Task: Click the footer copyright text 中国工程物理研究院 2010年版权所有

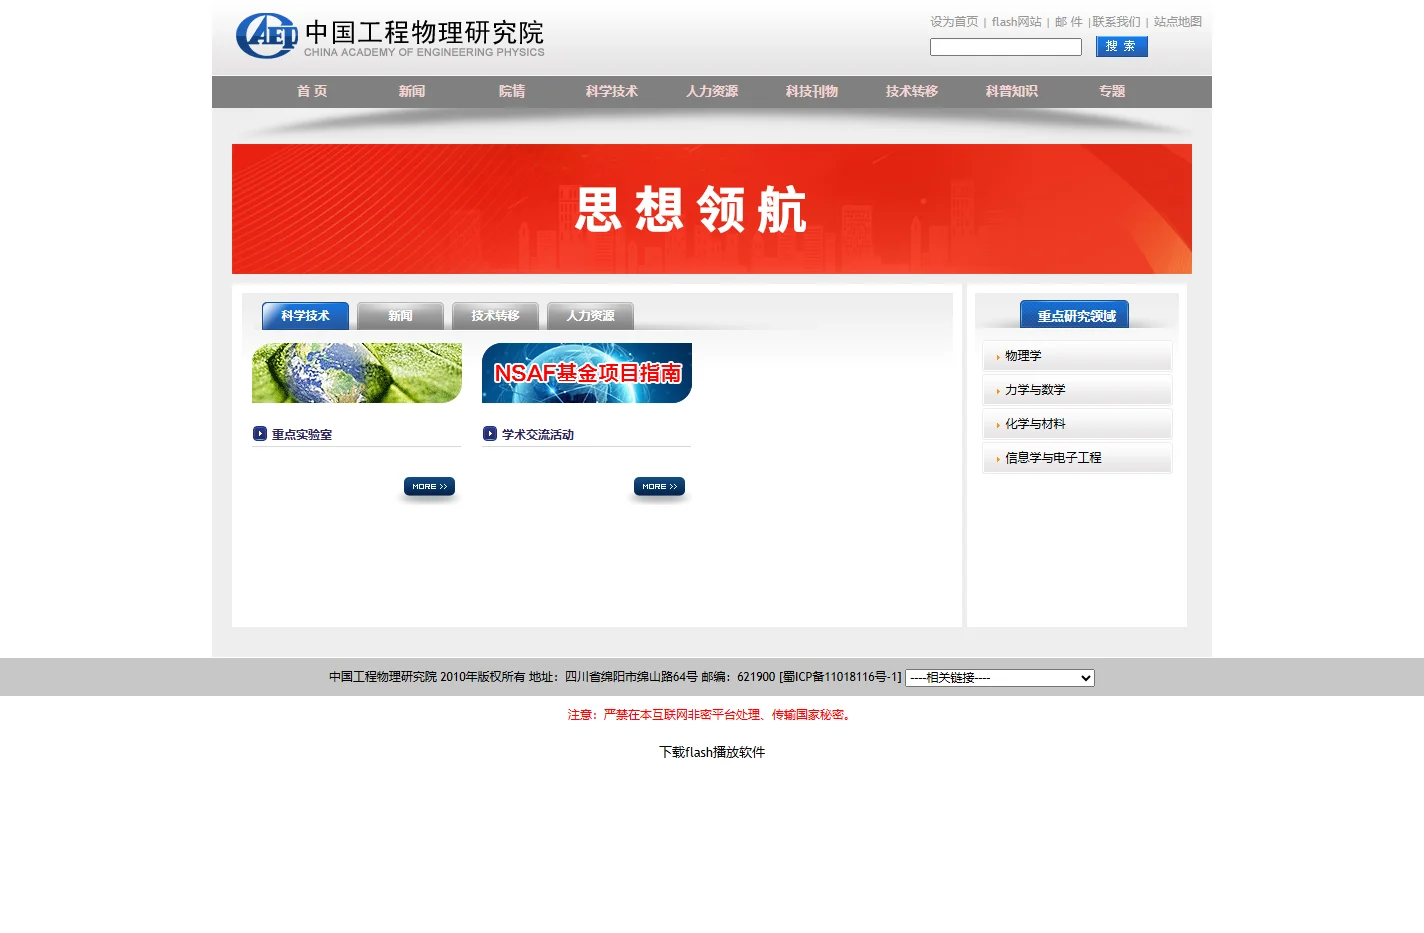Action: click(427, 677)
